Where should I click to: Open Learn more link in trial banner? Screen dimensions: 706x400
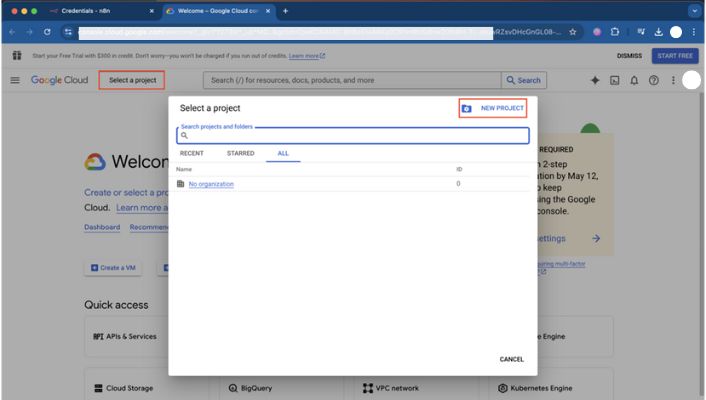tap(307, 56)
